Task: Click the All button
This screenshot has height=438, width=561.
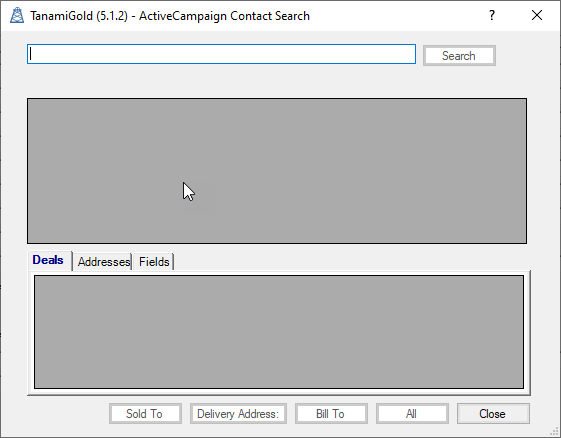Action: point(412,414)
